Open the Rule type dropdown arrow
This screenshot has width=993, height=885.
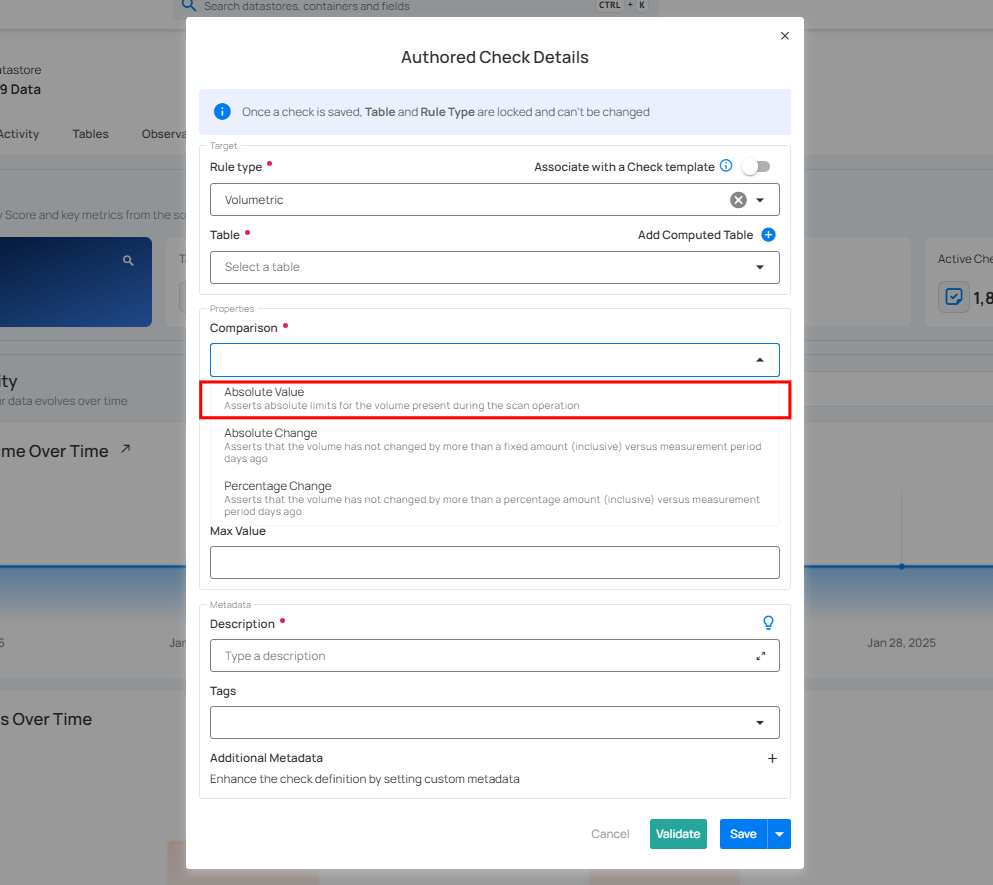760,200
